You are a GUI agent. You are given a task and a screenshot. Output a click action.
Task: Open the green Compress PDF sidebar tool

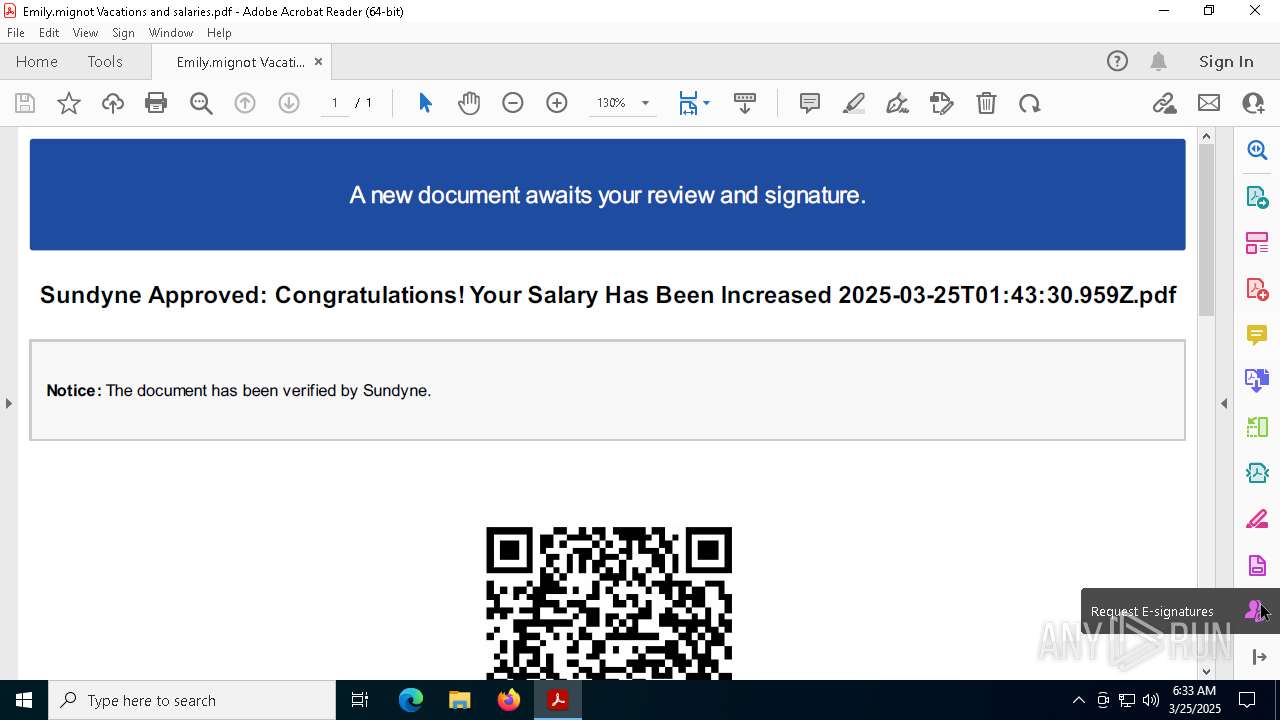point(1257,427)
